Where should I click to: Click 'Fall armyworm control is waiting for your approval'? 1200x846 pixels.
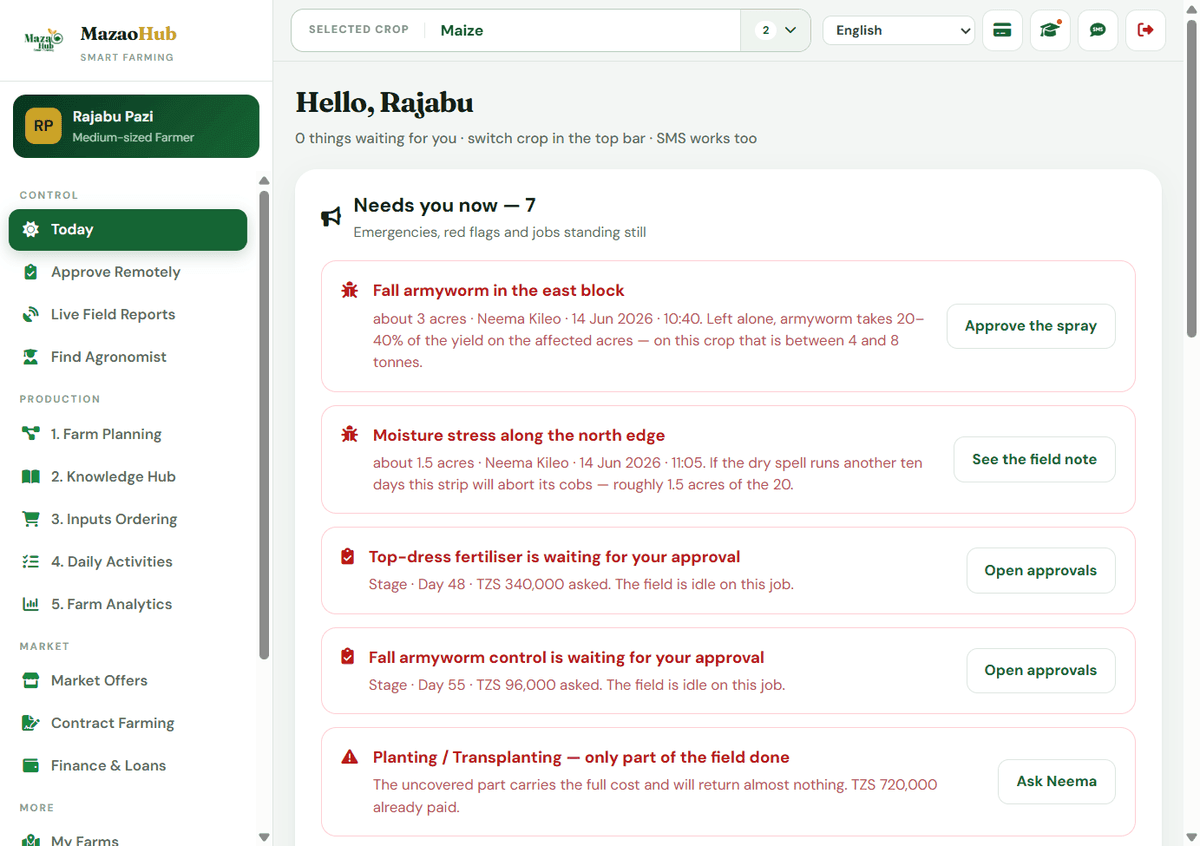click(566, 657)
